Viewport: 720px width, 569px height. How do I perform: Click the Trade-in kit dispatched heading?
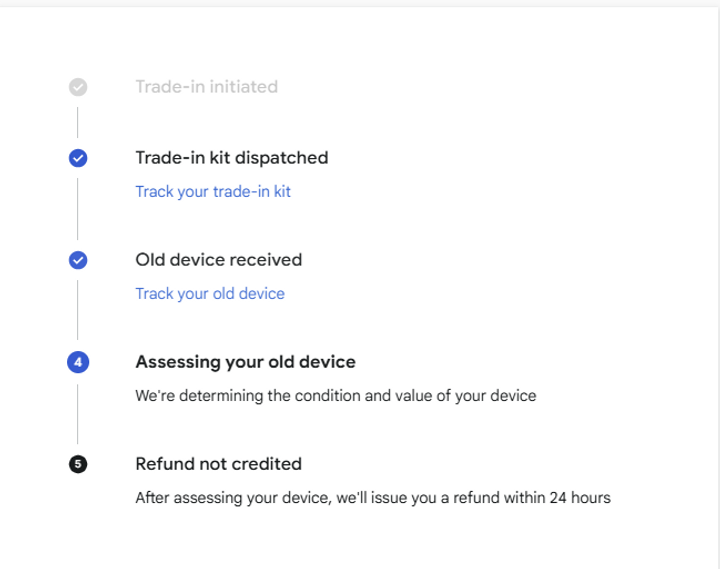coord(232,158)
